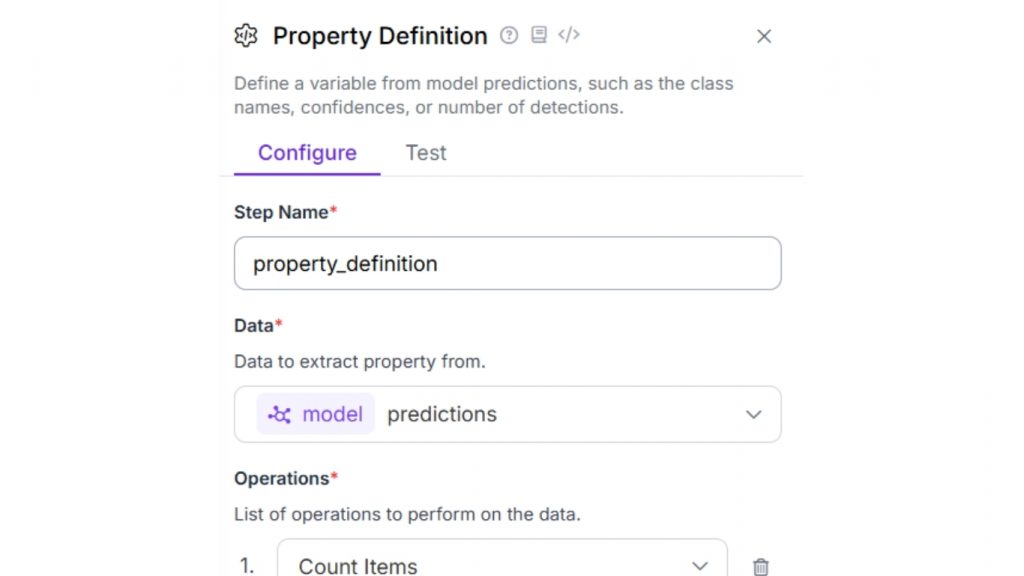The image size is (1024, 576).
Task: Expand the Data dropdown chevron
Action: (754, 414)
